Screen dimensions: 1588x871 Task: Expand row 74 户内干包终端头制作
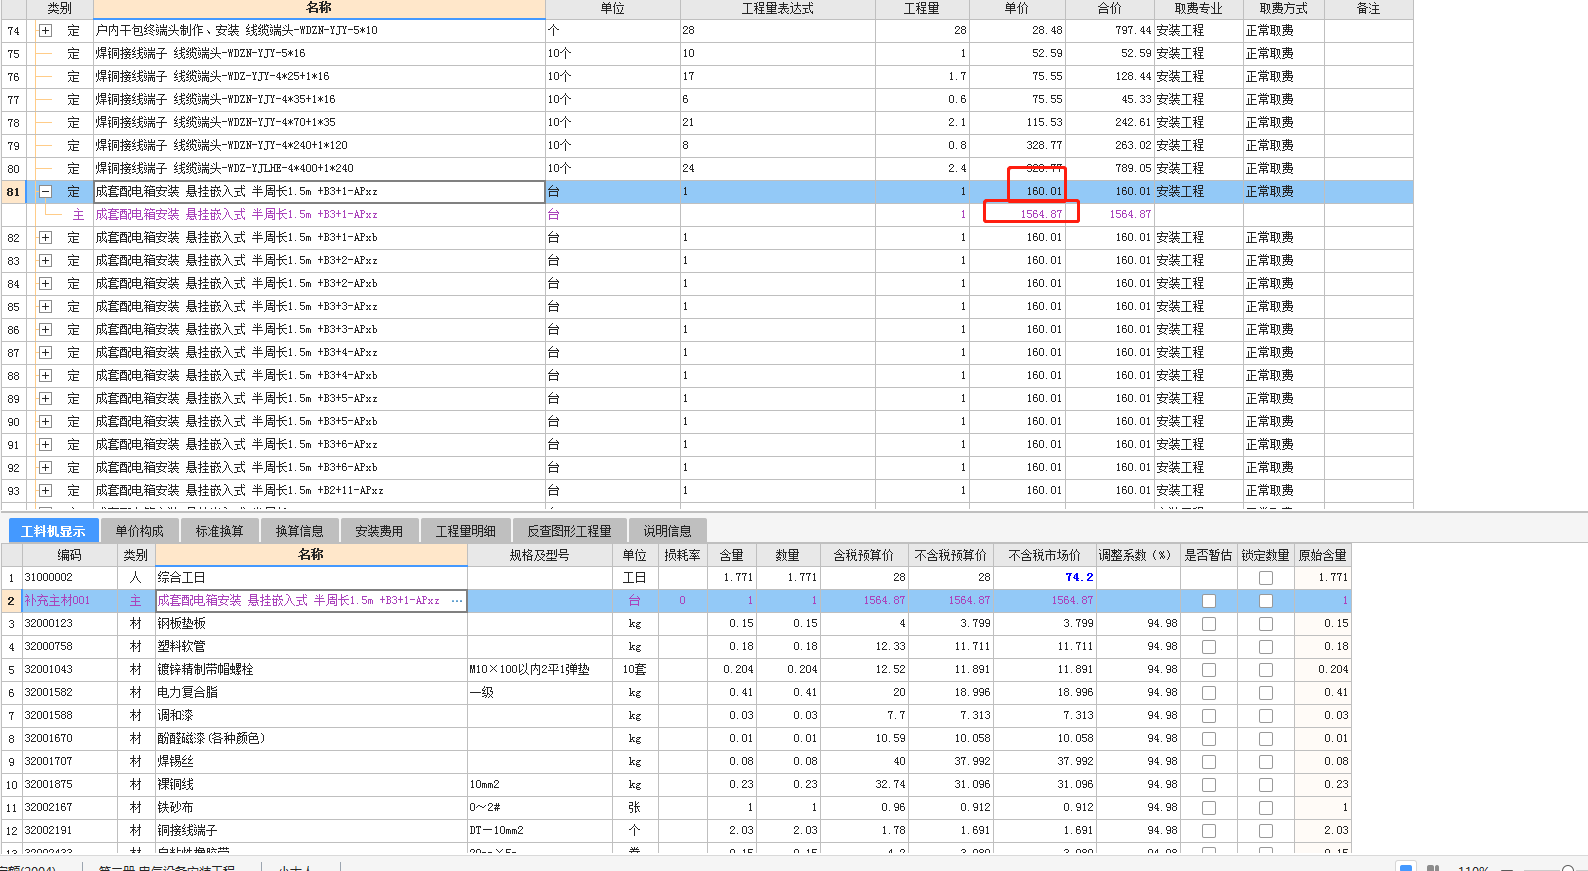pyautogui.click(x=45, y=31)
